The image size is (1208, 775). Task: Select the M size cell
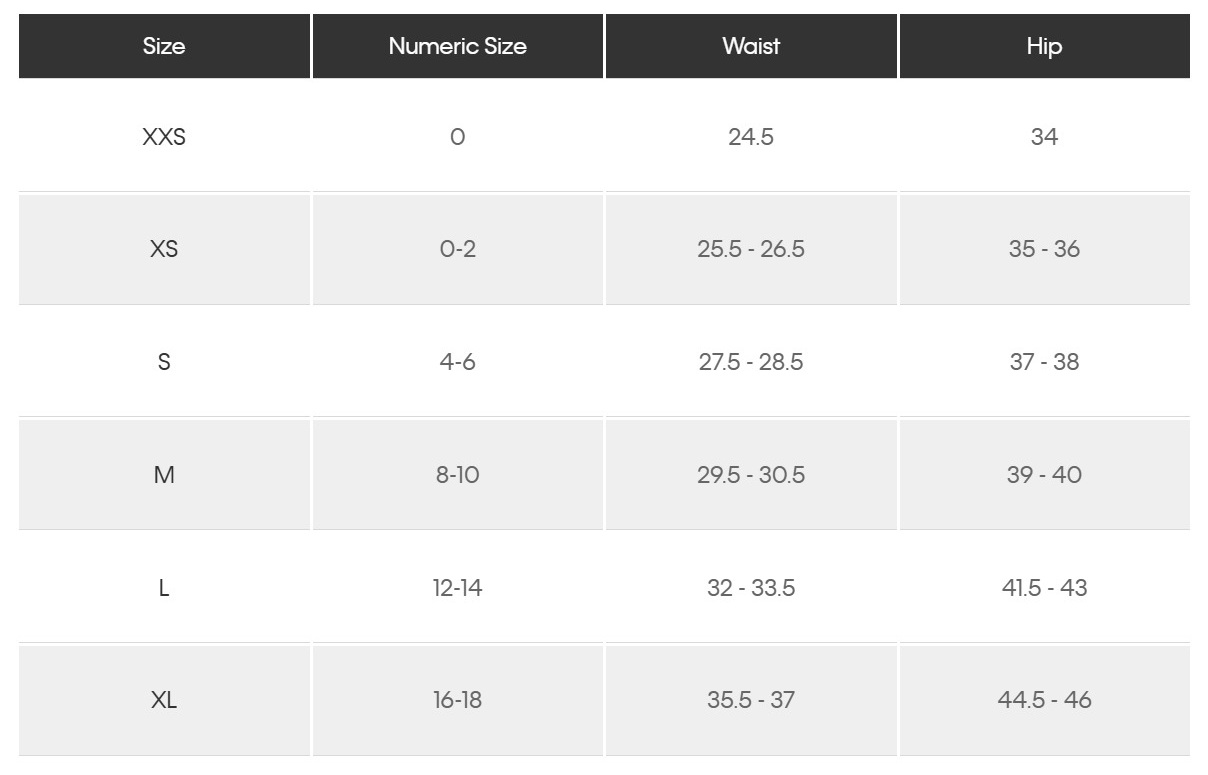point(164,475)
